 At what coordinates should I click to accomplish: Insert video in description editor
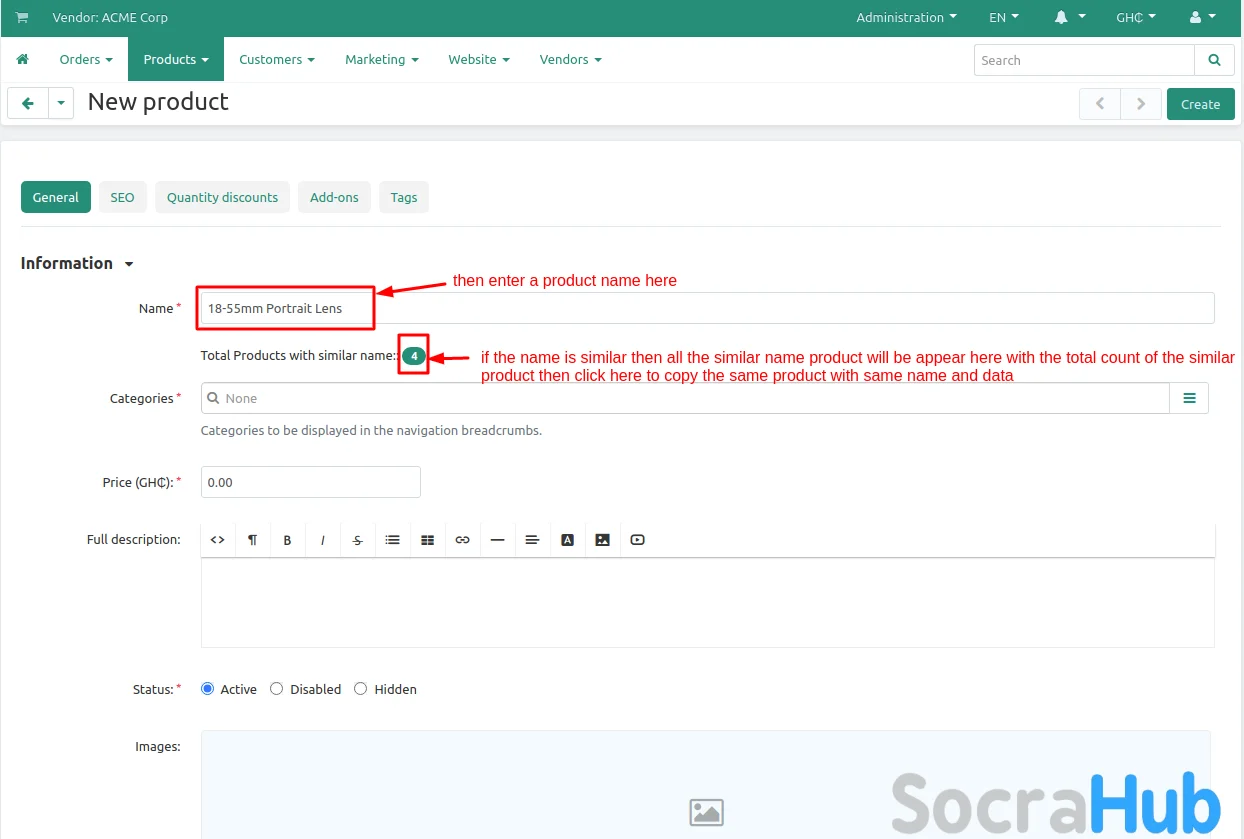tap(638, 540)
